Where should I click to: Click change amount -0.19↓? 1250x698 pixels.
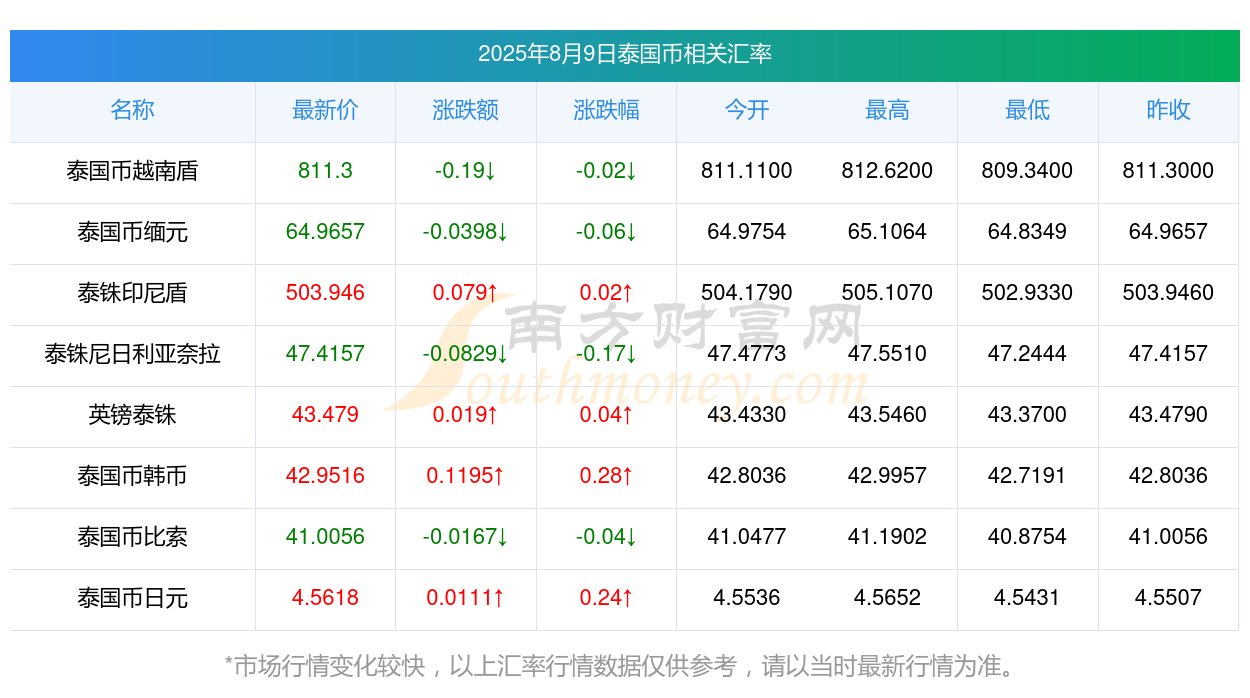[466, 171]
